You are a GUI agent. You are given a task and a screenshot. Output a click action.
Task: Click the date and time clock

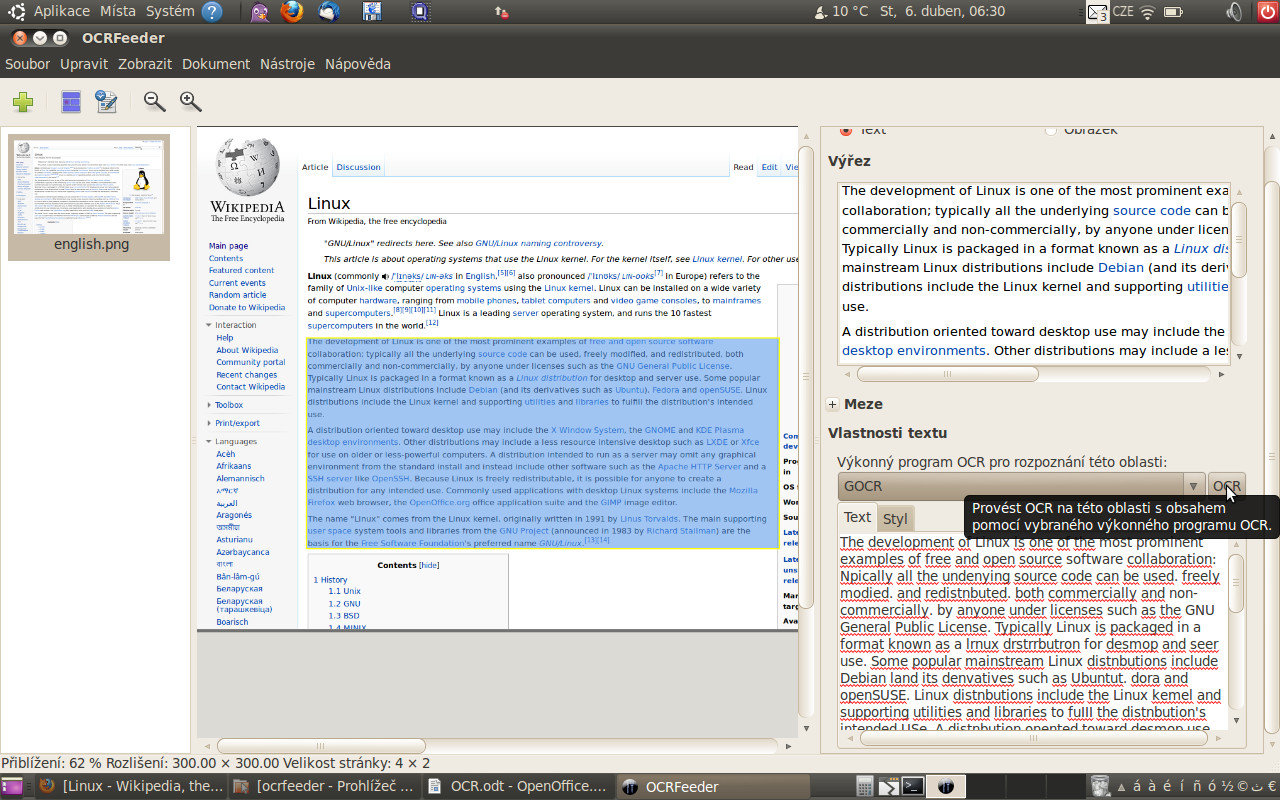coord(942,12)
